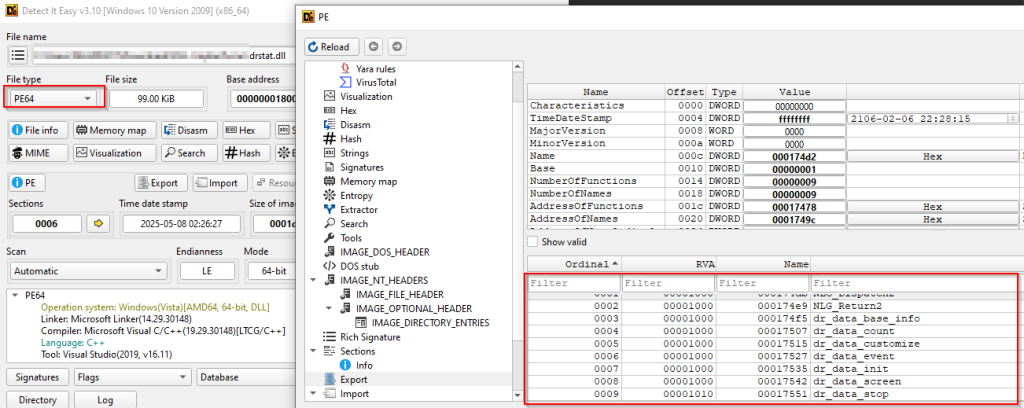Select DOS stub in the tree

tap(359, 266)
